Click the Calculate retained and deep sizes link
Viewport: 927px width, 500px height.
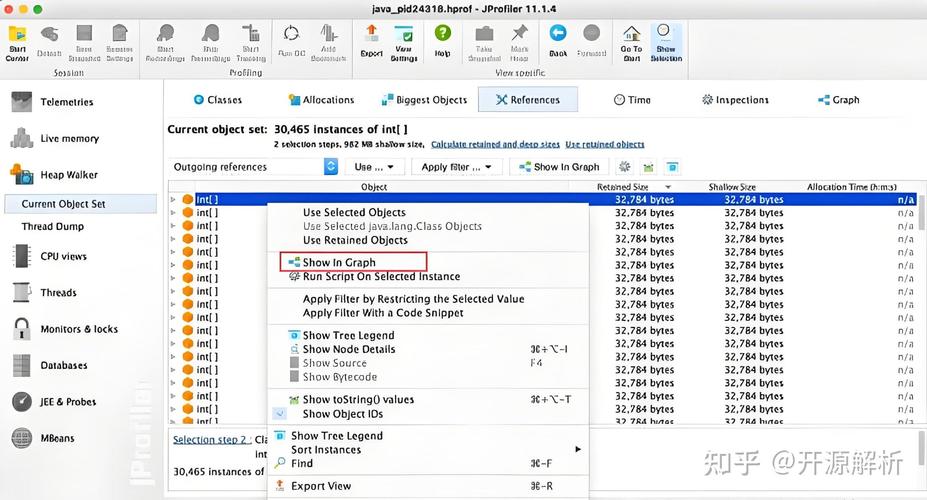tap(495, 144)
